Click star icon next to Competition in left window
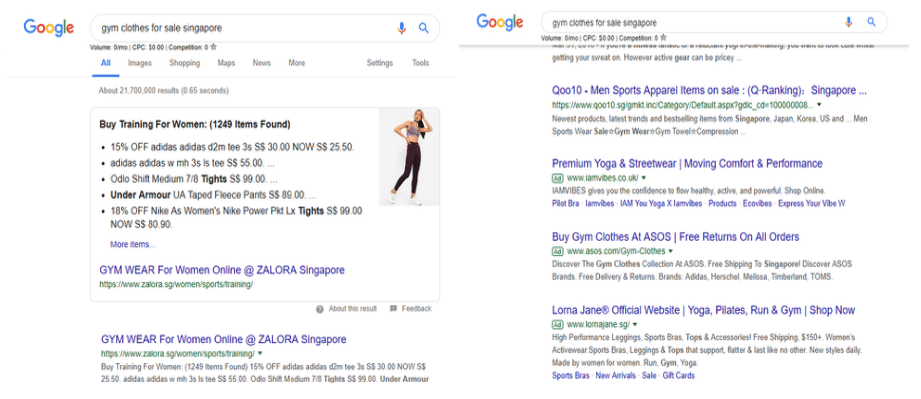Image resolution: width=921 pixels, height=399 pixels. pos(213,47)
